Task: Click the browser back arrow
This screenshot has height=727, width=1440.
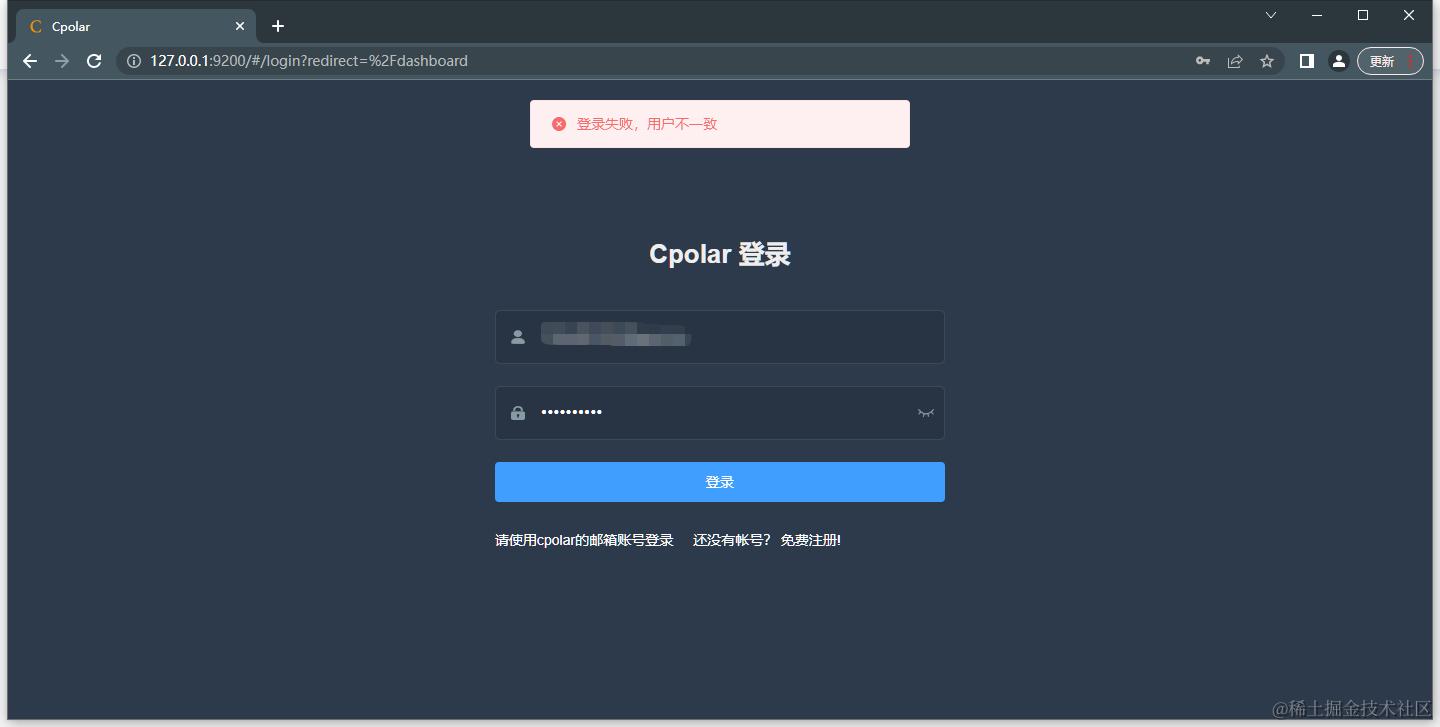Action: [30, 61]
